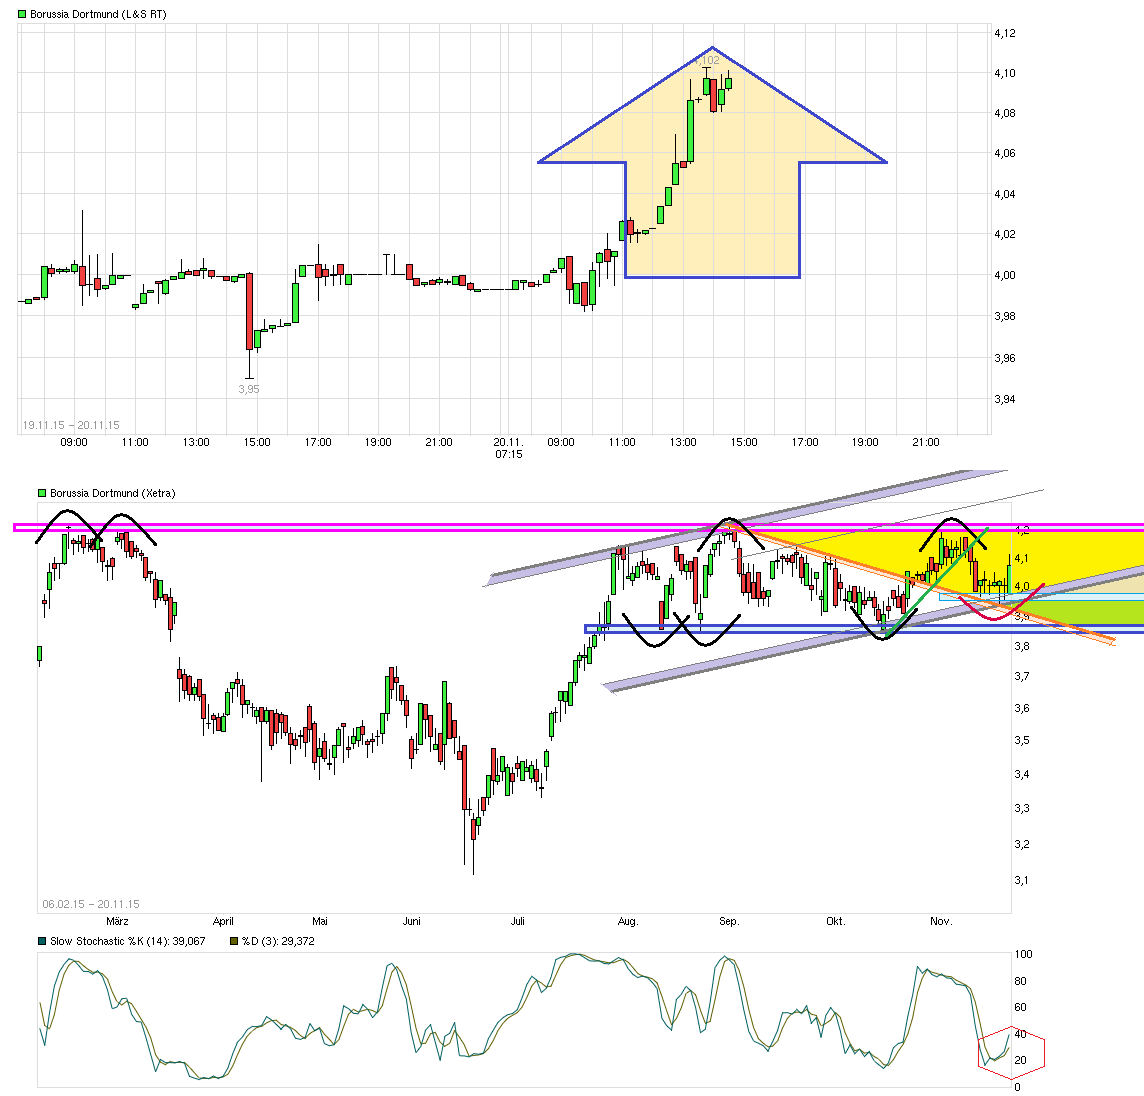Click the '06.02.15 – 20.11.15' date range text

tap(90, 903)
